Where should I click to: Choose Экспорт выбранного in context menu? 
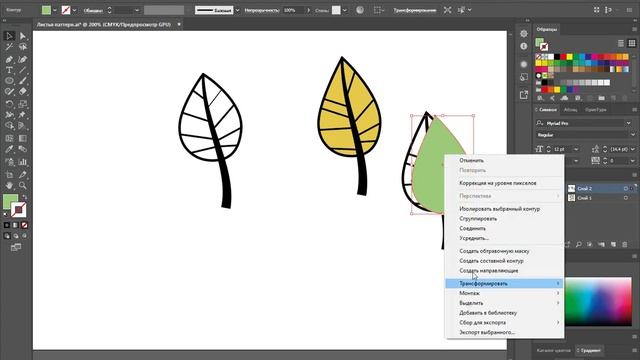click(487, 332)
